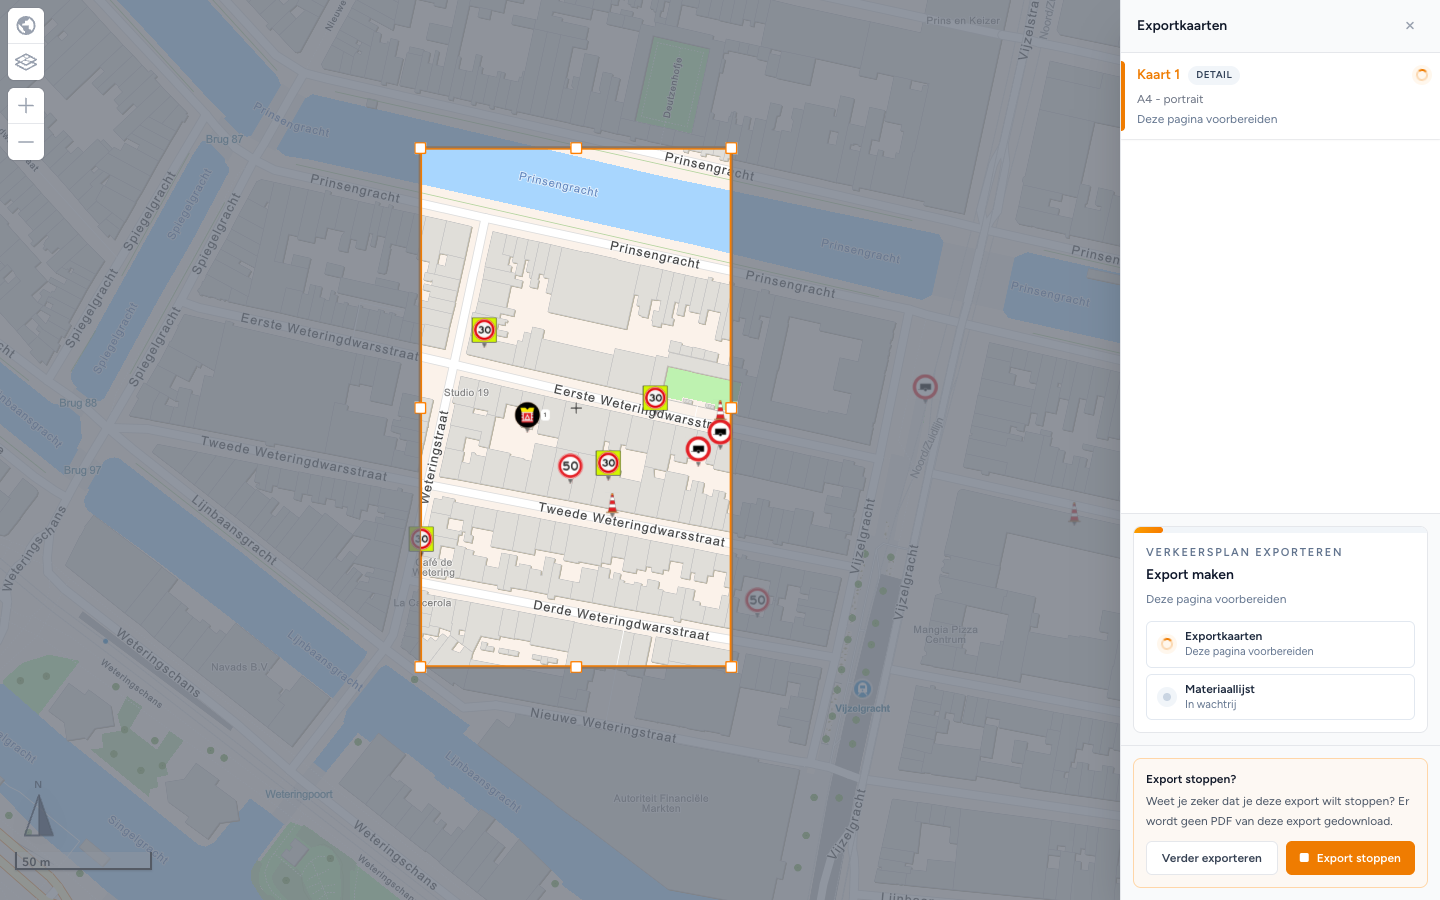Click the Verder exporteren button
The width and height of the screenshot is (1440, 900).
(1211, 858)
